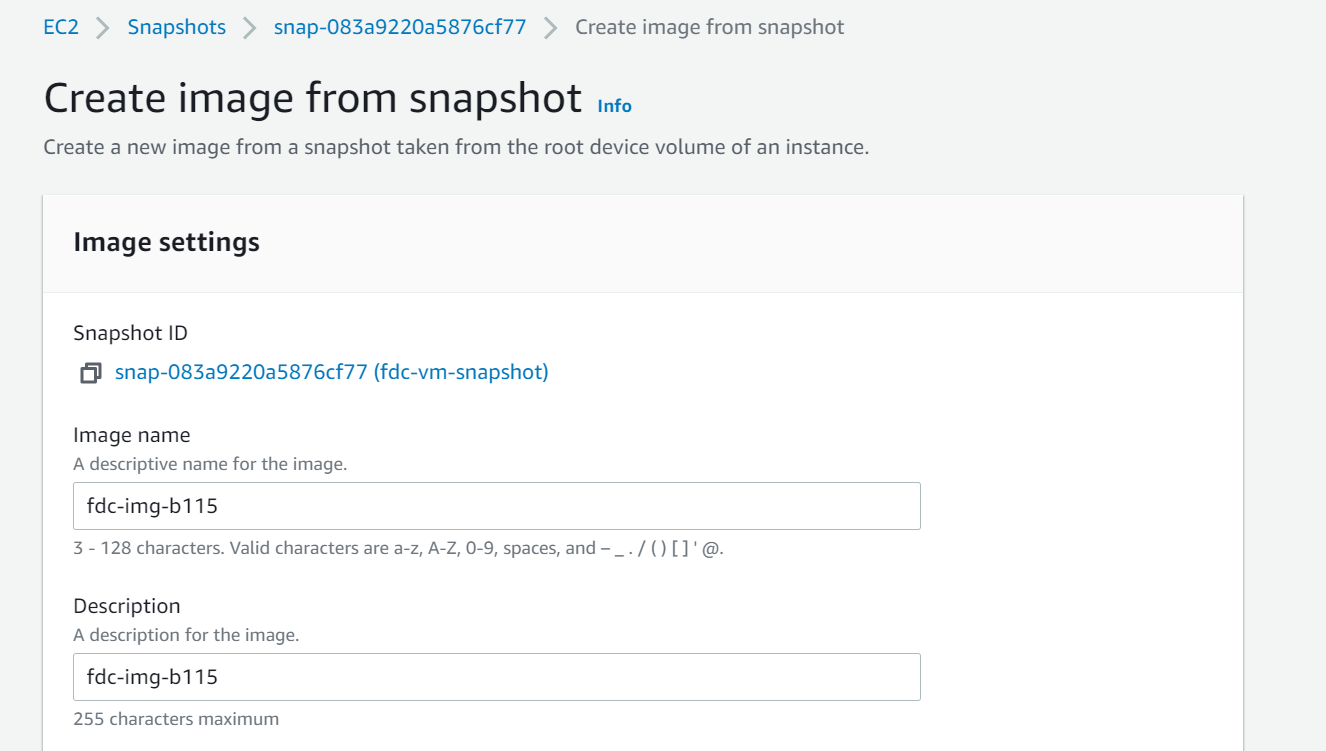Copy the snapshot ID using the copy icon
Viewport: 1326px width, 751px height.
(91, 373)
